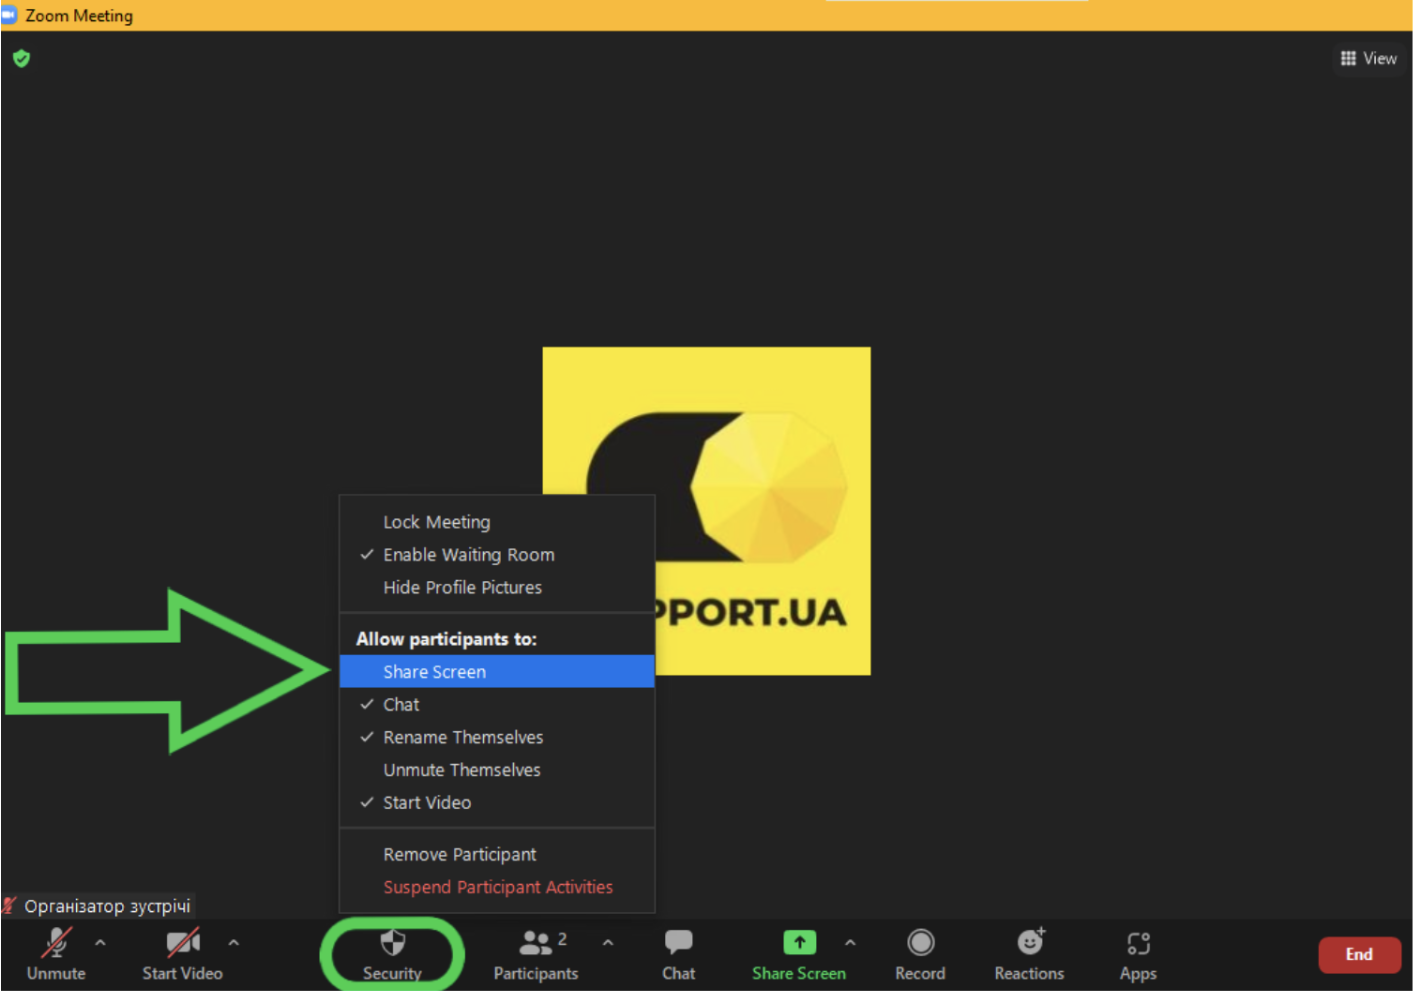Click the Організатор зустрічі name label

[x=108, y=908]
